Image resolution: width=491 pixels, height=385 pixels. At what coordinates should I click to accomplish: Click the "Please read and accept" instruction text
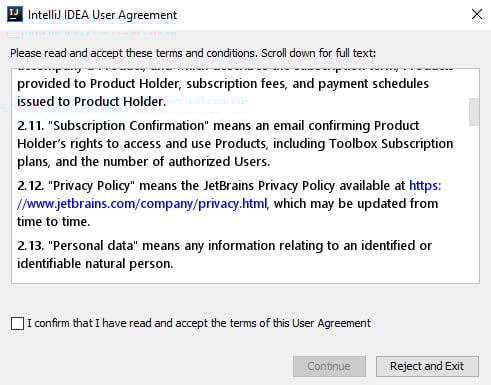click(x=193, y=53)
